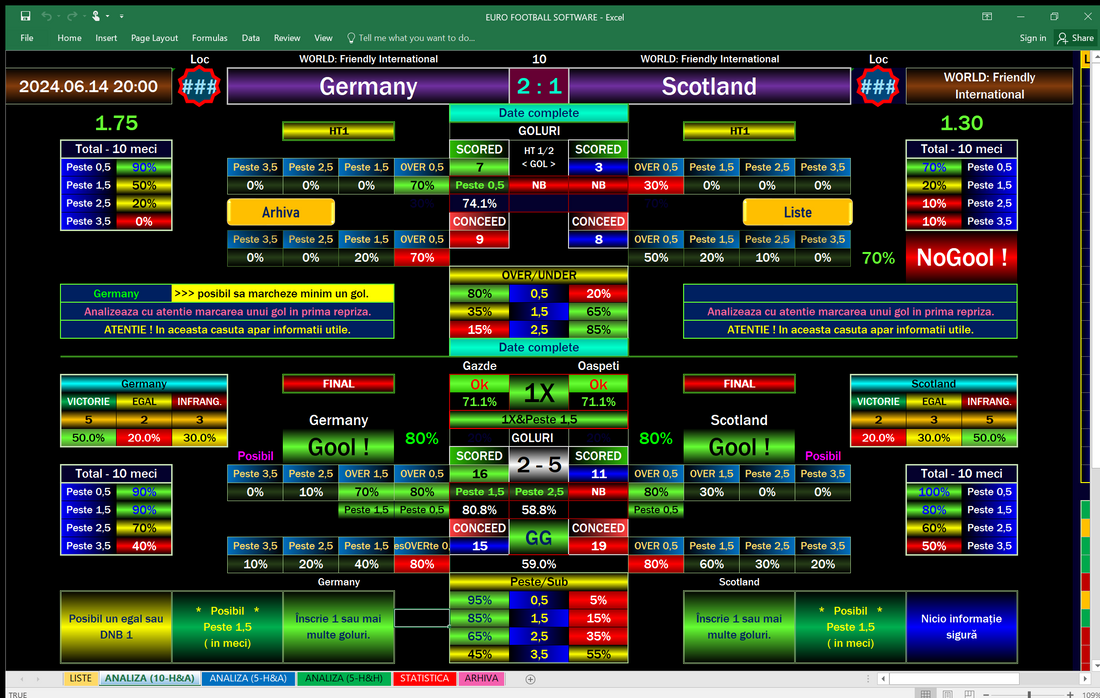
Task: Open Page Layout view from status bar
Action: (x=947, y=693)
